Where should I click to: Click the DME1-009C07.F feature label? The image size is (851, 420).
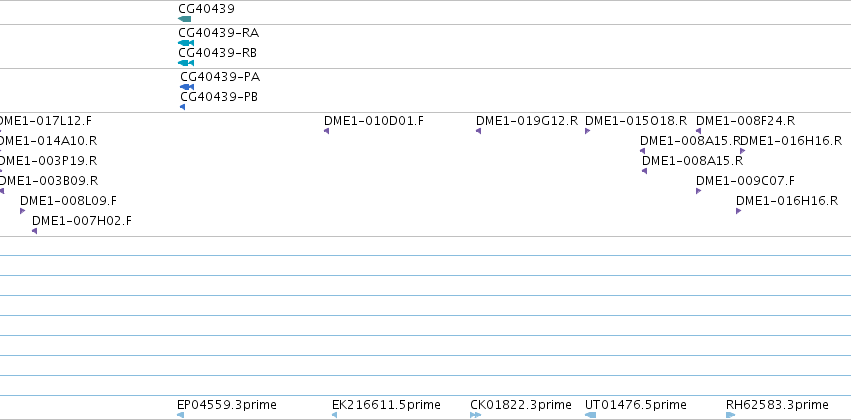[x=745, y=181]
